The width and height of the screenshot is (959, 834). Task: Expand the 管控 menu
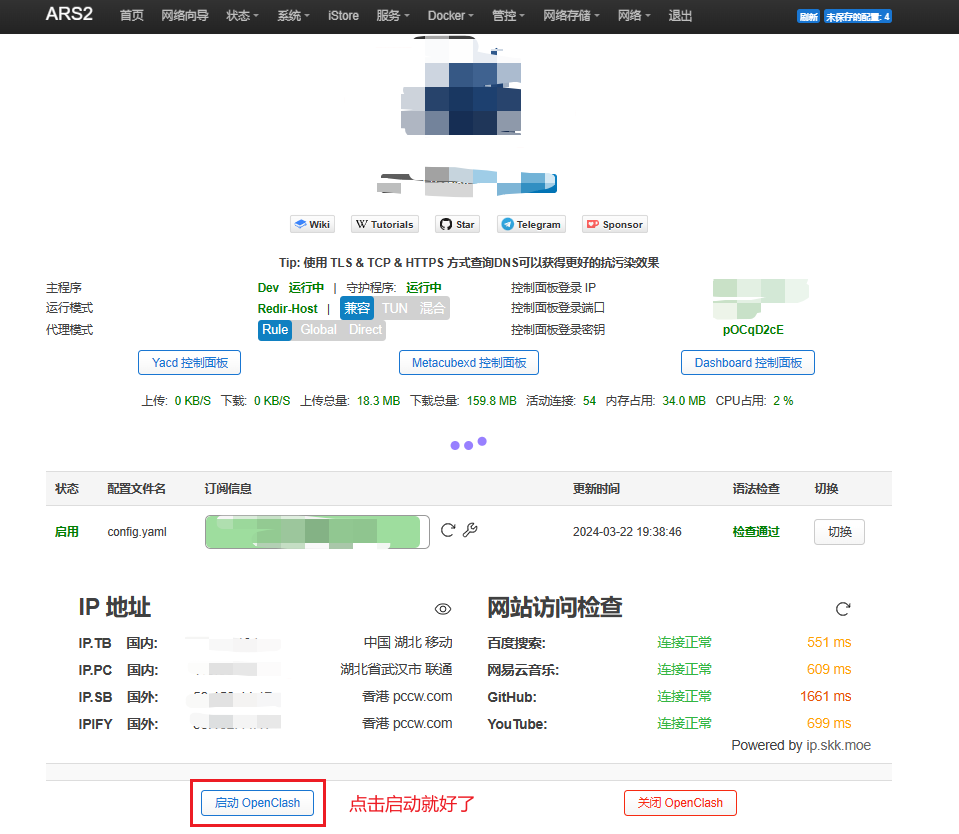click(508, 16)
